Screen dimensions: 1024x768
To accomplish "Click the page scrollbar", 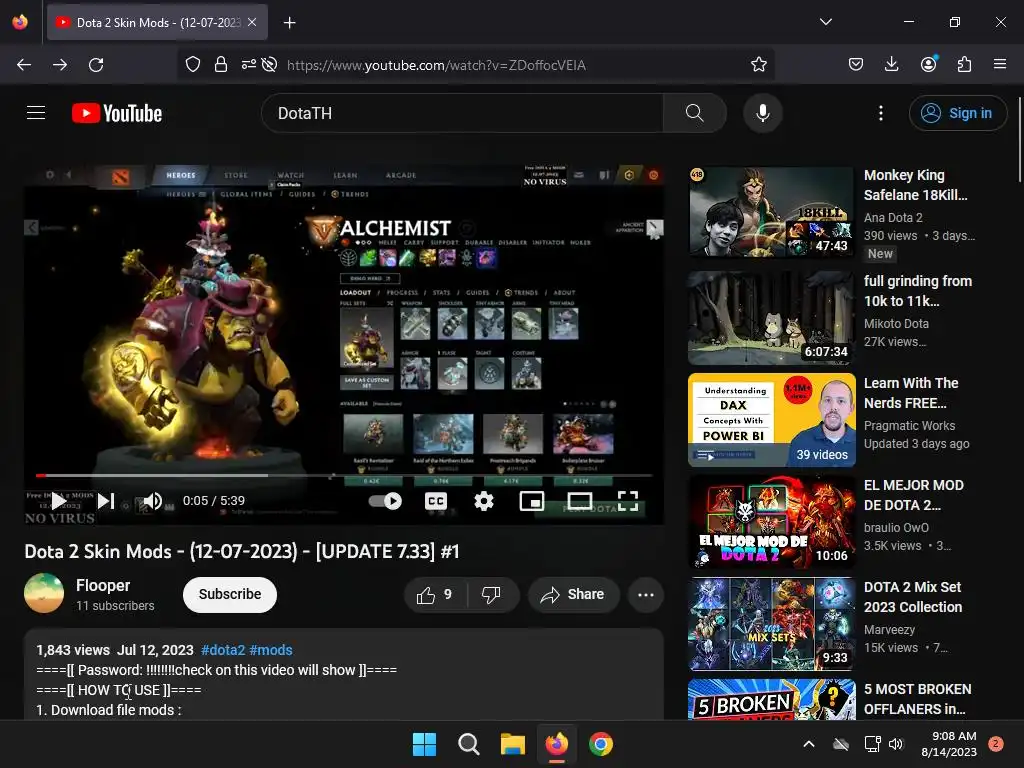I will (1019, 140).
